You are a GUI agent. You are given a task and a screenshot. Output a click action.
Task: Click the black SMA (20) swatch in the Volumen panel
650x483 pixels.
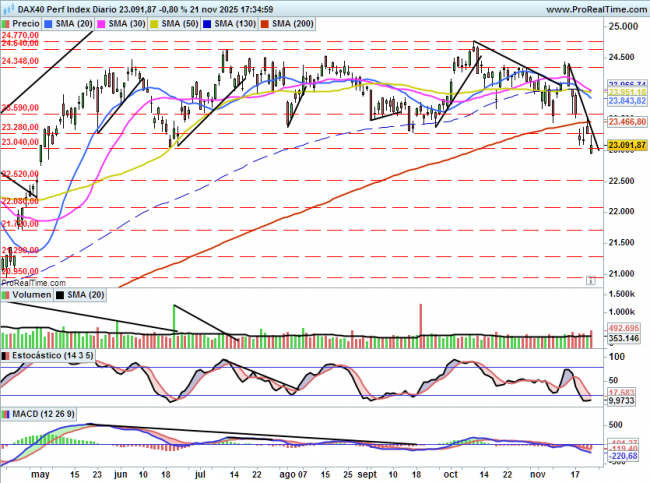point(59,296)
